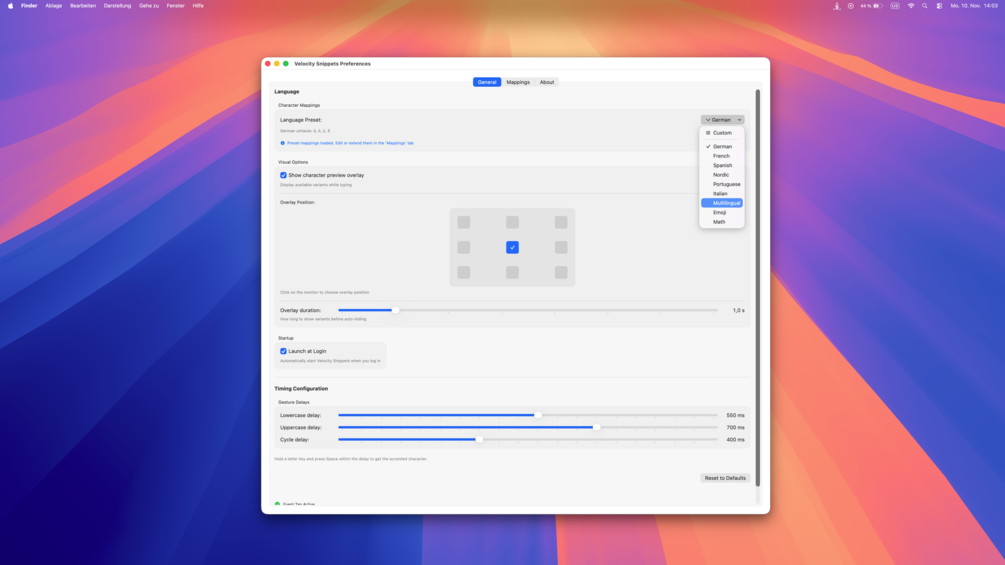
Task: Switch to the Mappings tab
Action: pyautogui.click(x=518, y=82)
